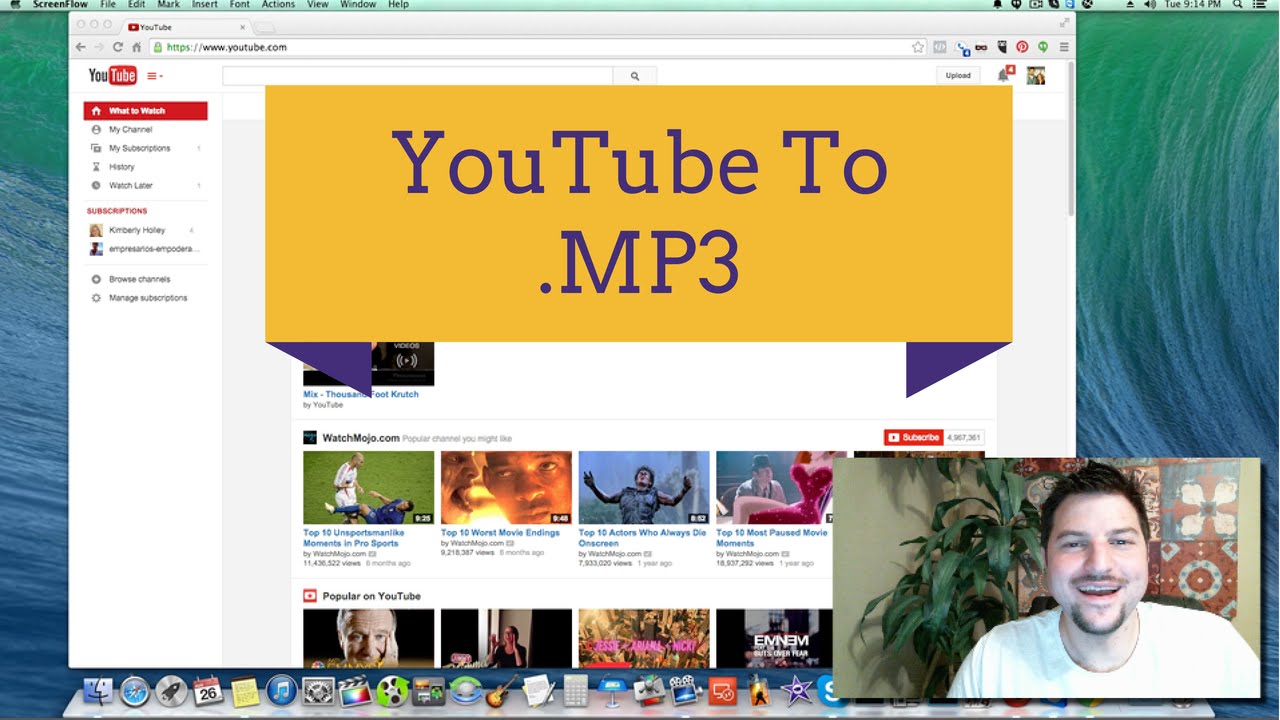1280x720 pixels.
Task: Bookmark page with the star icon
Action: click(x=918, y=47)
